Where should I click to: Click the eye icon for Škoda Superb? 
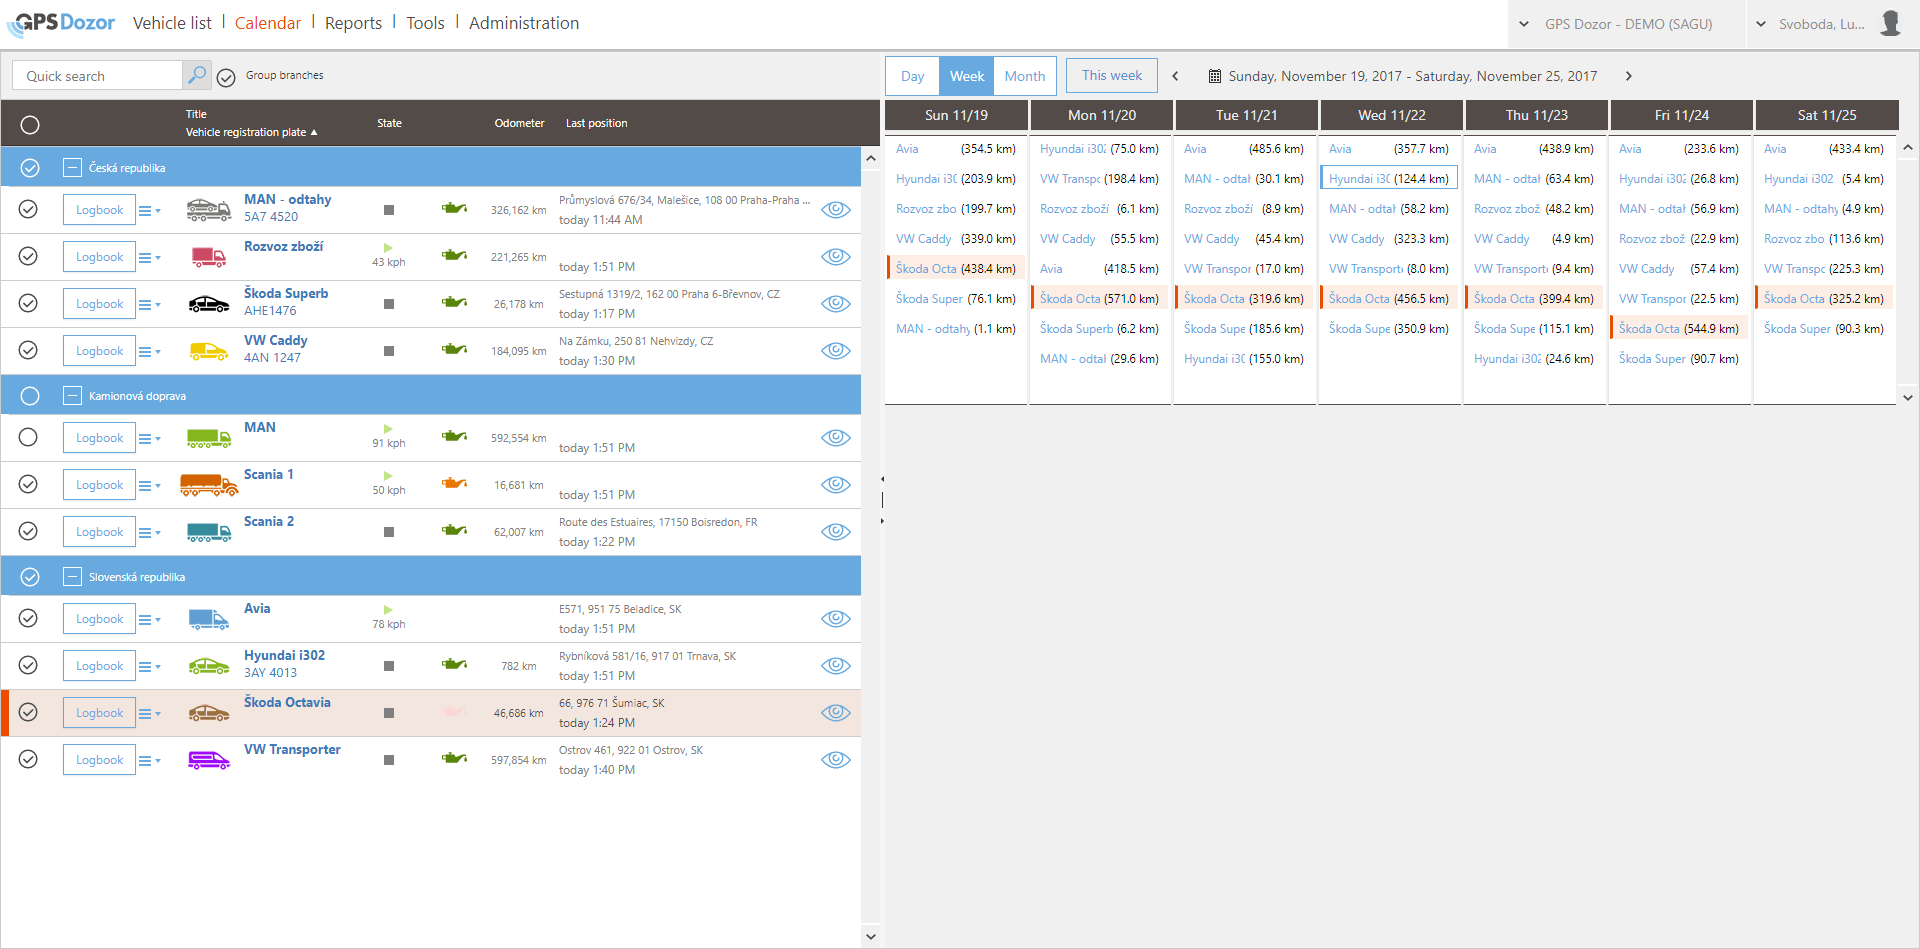[835, 304]
